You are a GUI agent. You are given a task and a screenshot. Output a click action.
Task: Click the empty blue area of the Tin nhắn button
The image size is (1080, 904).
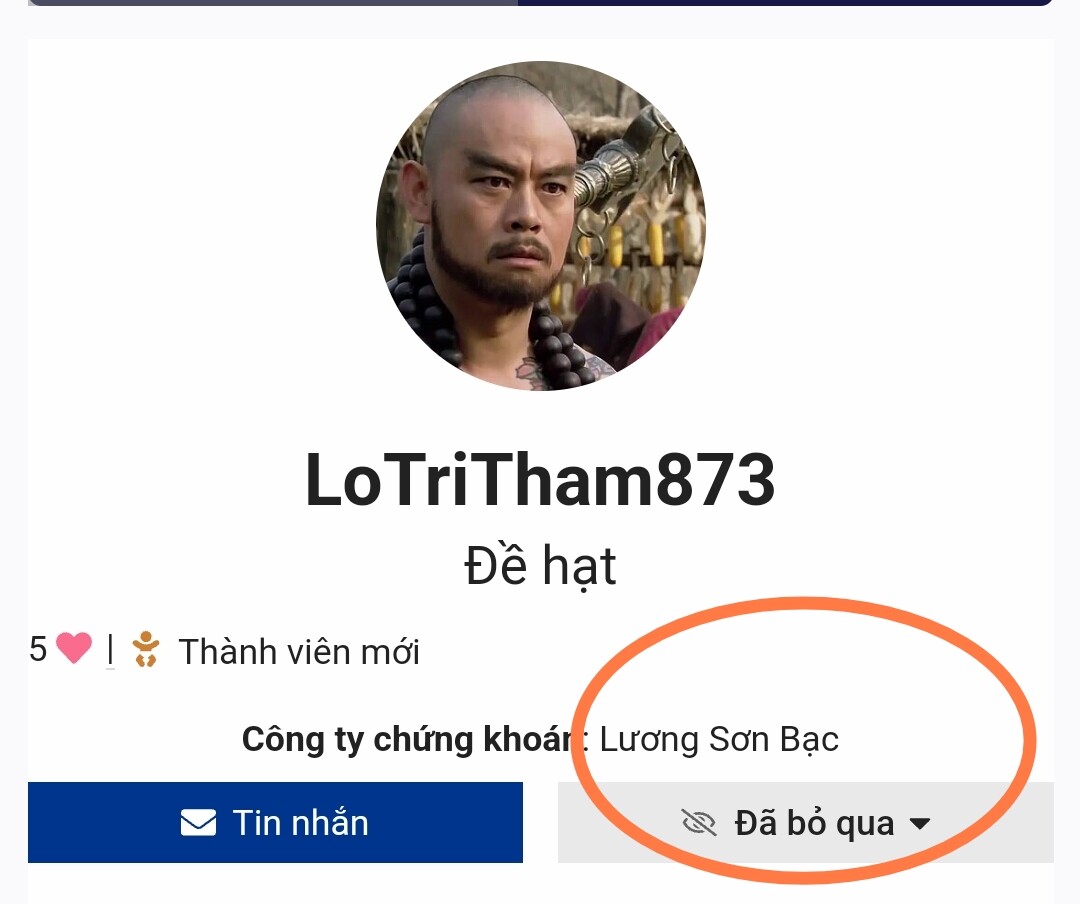tap(448, 823)
